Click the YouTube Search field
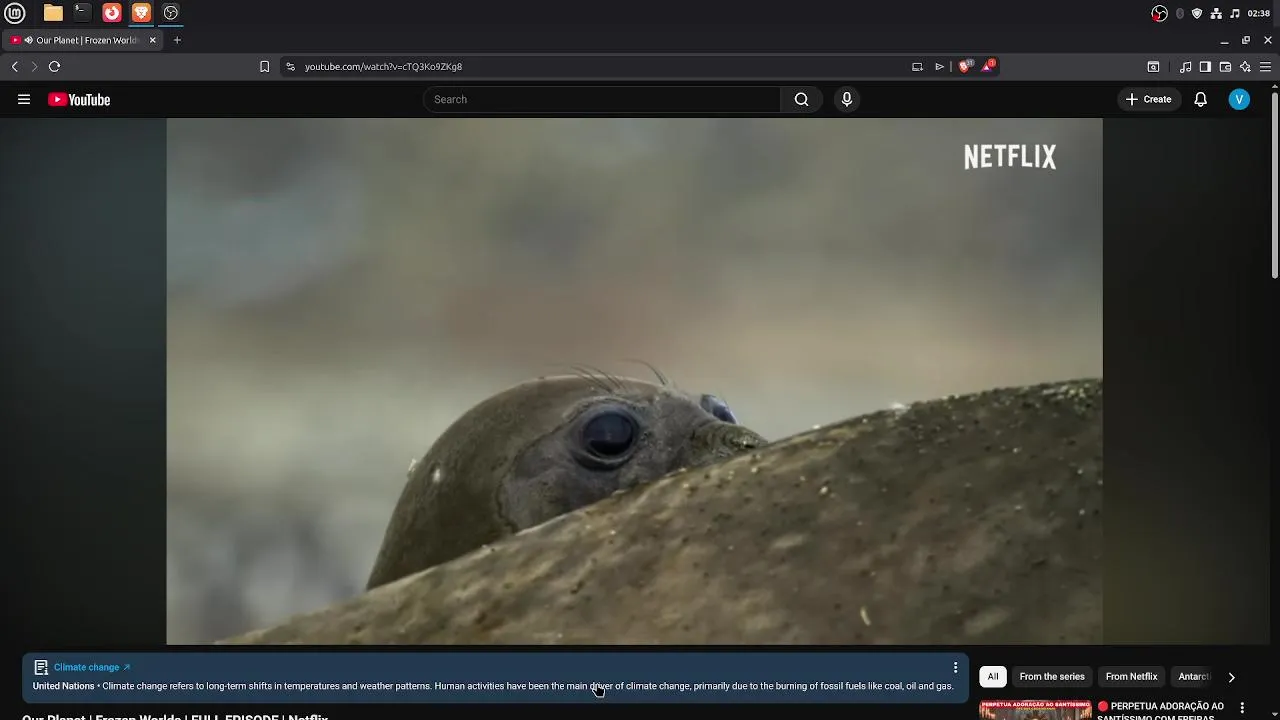The height and width of the screenshot is (720, 1280). [602, 99]
